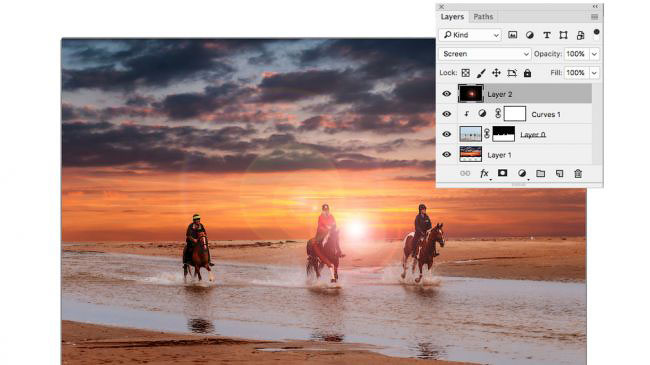Lock artboard nesting icon

512,73
